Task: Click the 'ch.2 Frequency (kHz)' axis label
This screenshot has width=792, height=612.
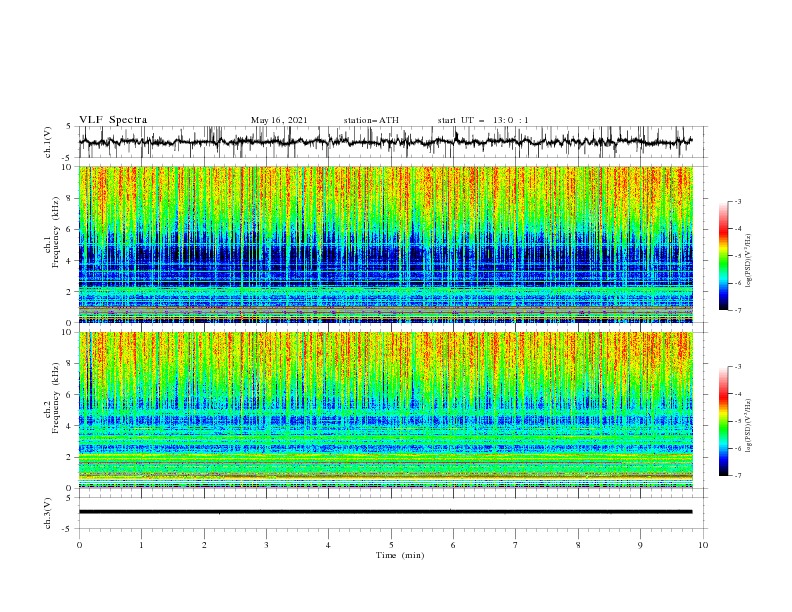Action: click(52, 398)
